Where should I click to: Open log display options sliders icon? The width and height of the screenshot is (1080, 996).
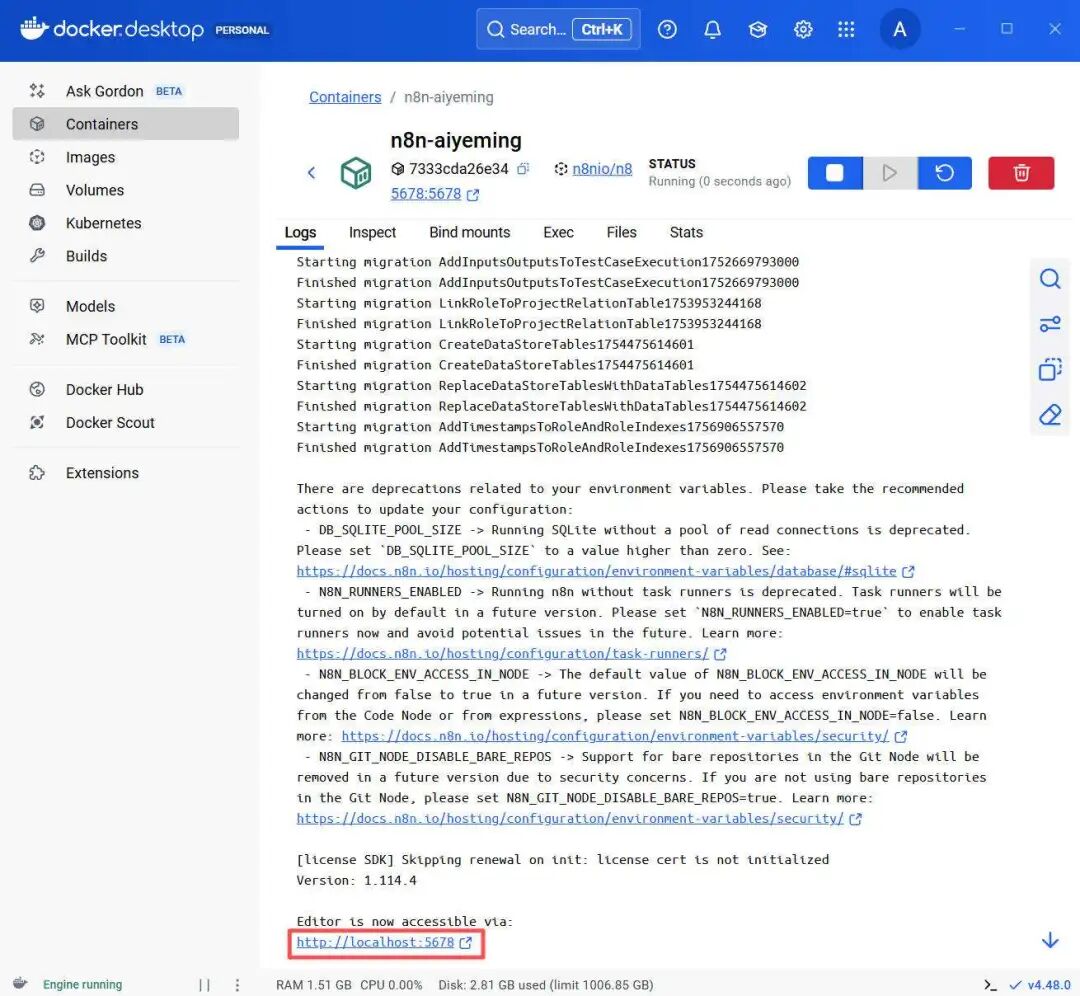pos(1050,324)
